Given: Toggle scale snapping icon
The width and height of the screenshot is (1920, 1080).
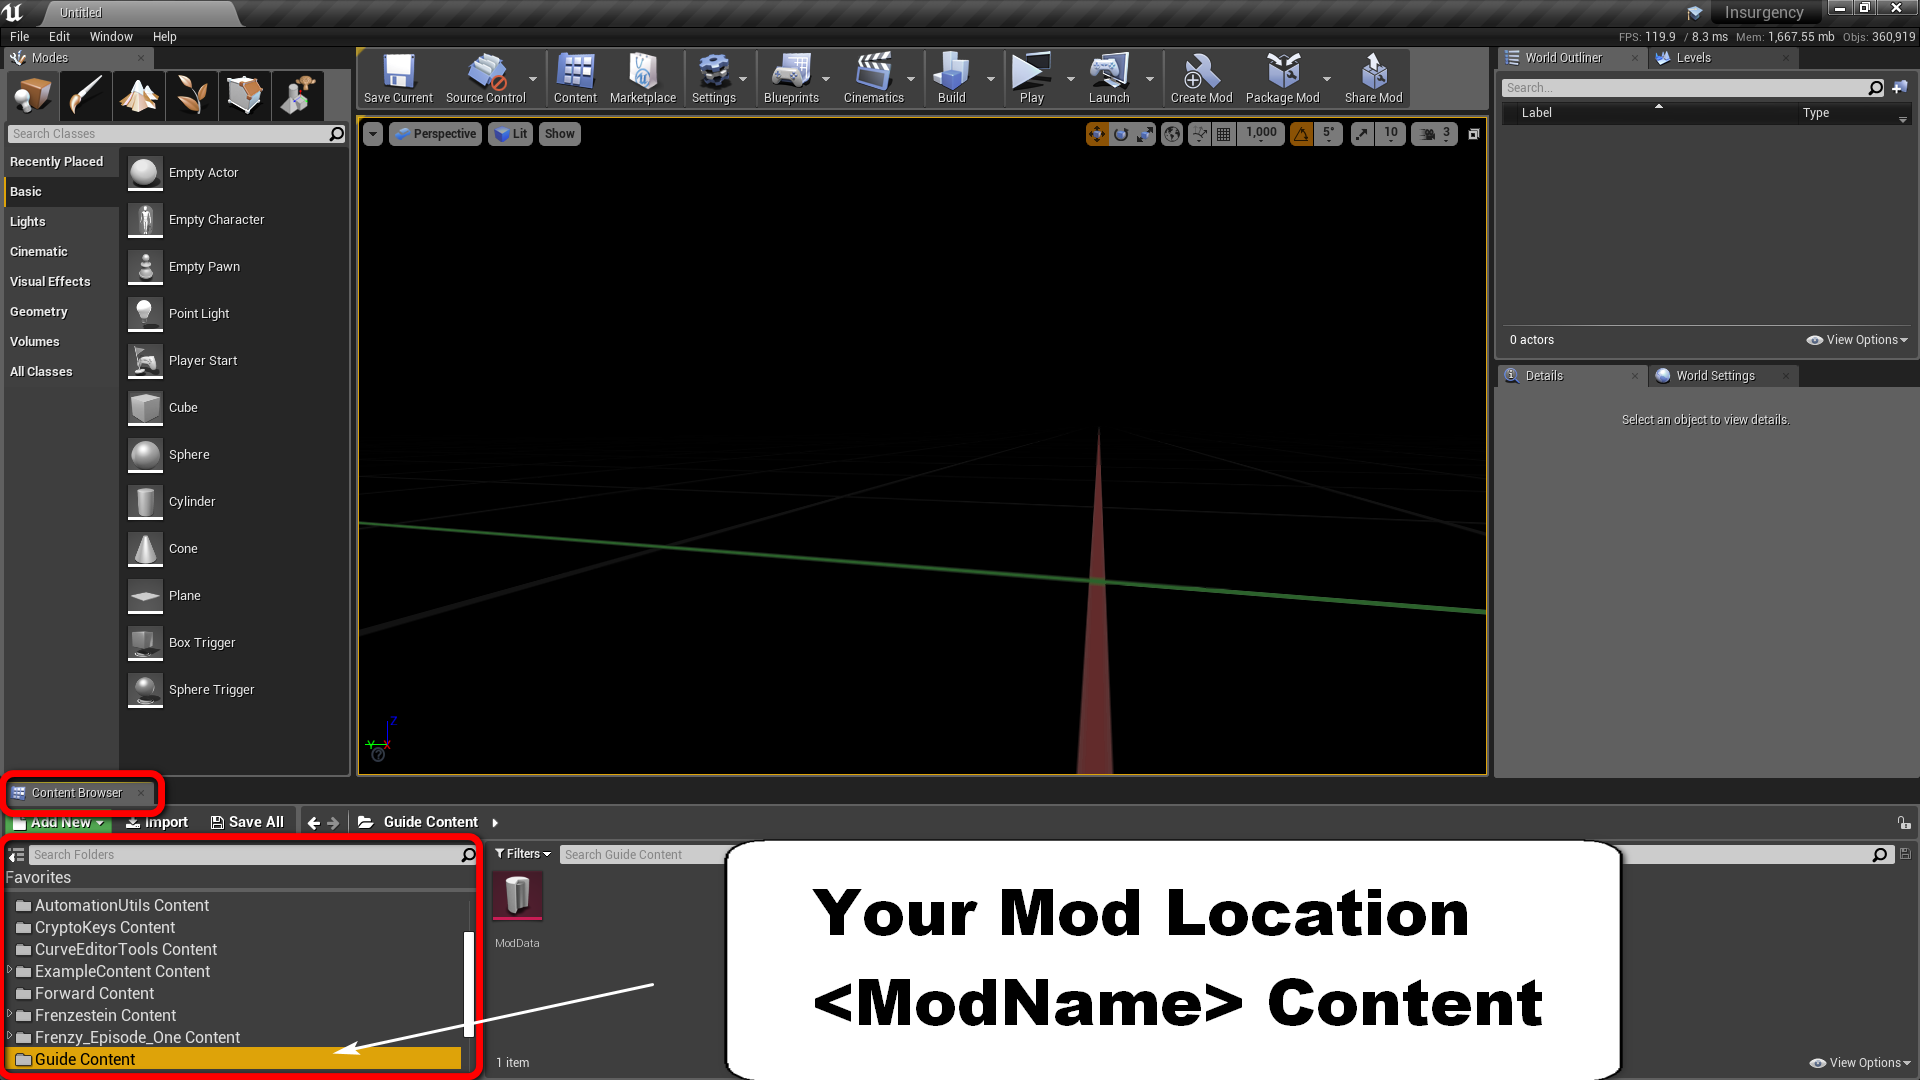Looking at the screenshot, I should point(1362,134).
